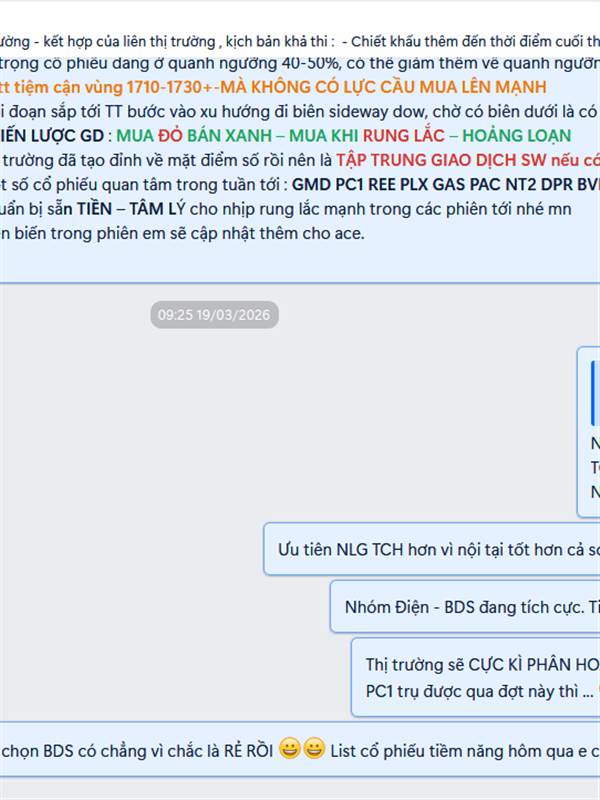Click the green HOẢNG LOẠN text

[516, 135]
